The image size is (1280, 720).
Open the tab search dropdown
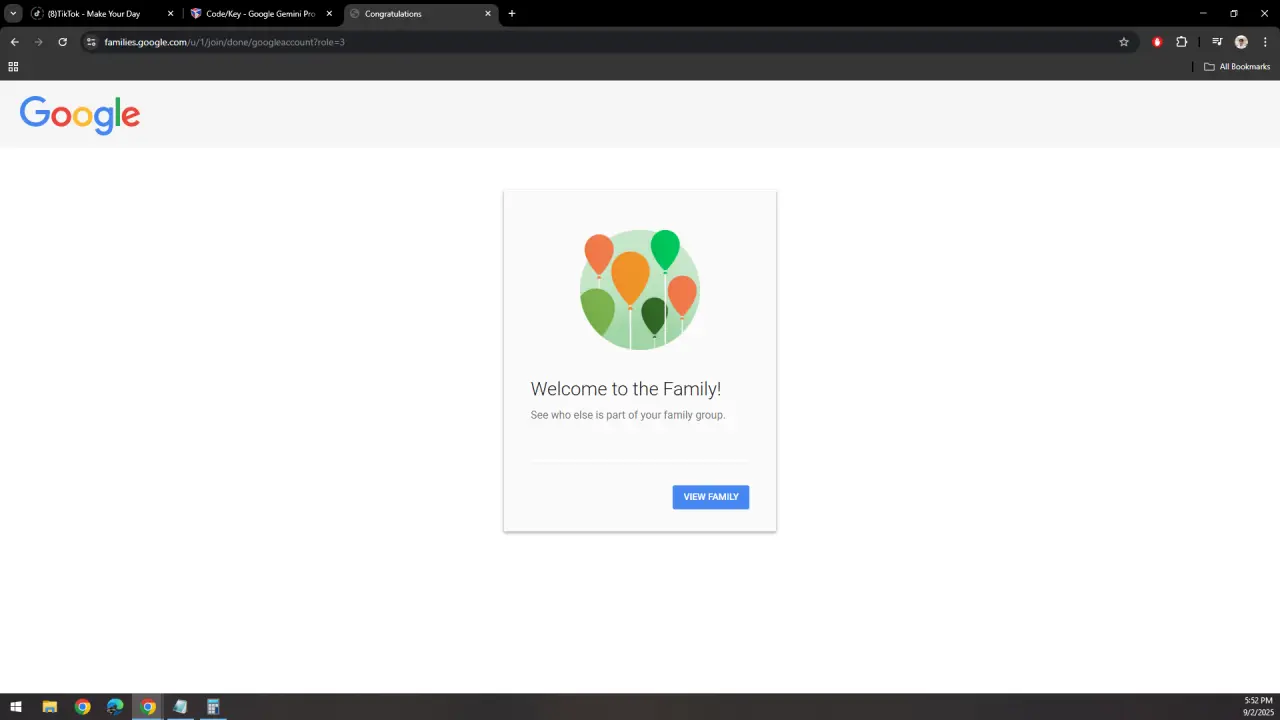[x=13, y=14]
